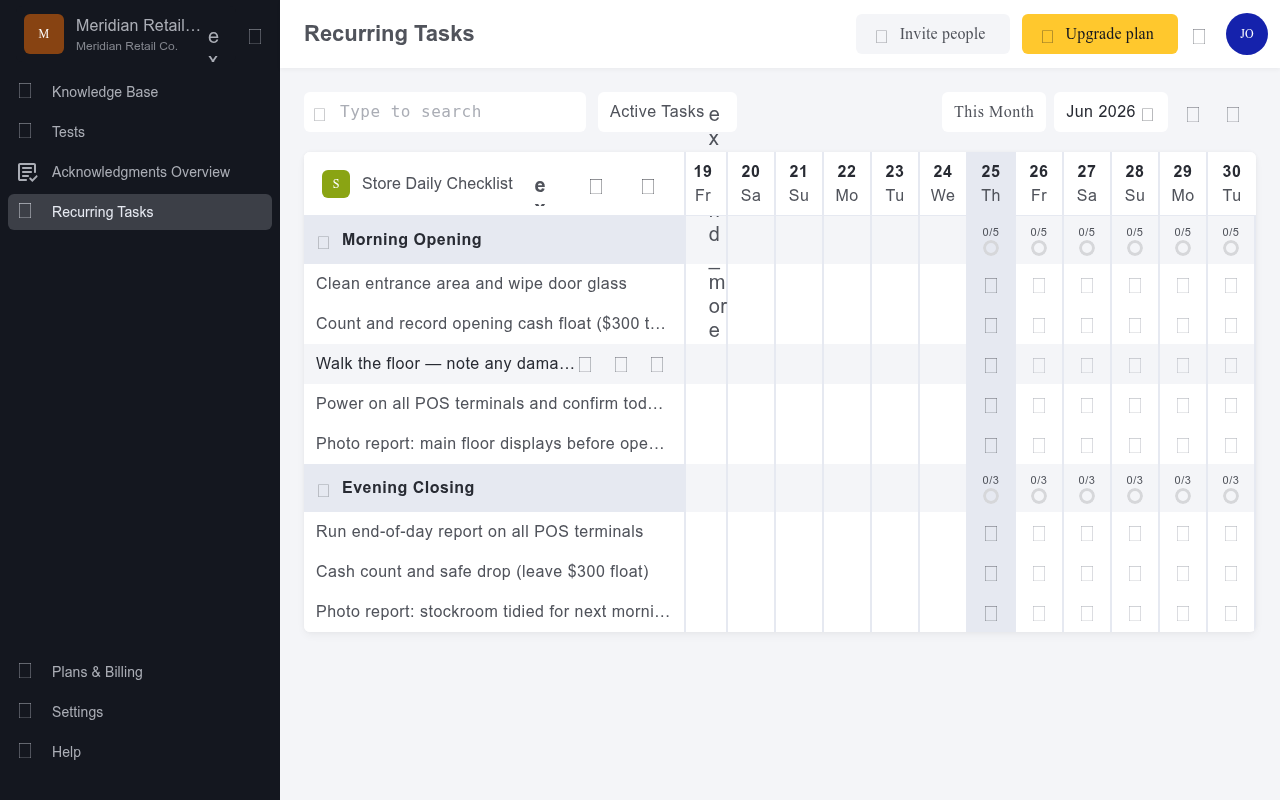
Task: Open task 'Clean entrance area and wipe door glass'
Action: click(x=471, y=284)
